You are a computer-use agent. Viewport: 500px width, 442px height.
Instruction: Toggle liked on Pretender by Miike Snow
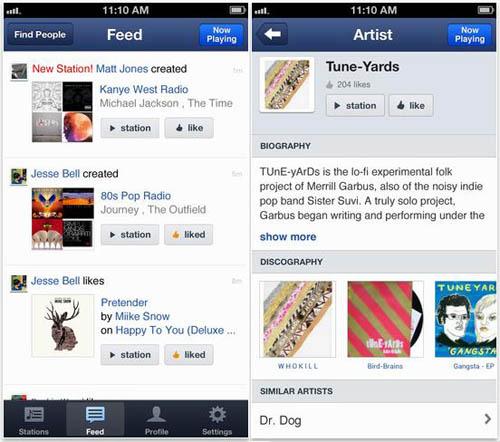pyautogui.click(x=189, y=355)
